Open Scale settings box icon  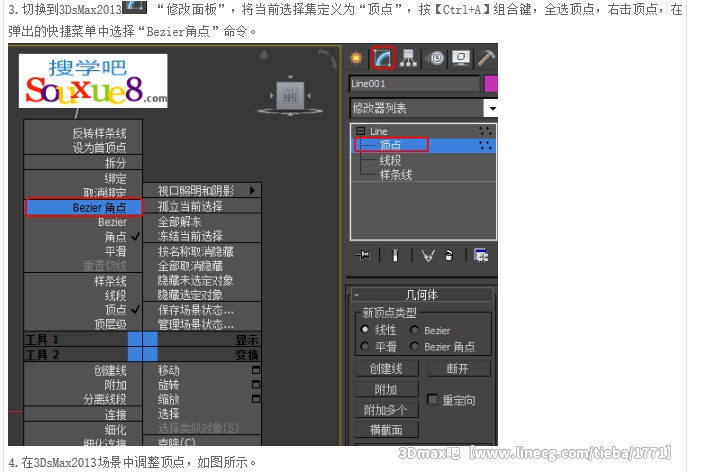[x=256, y=399]
